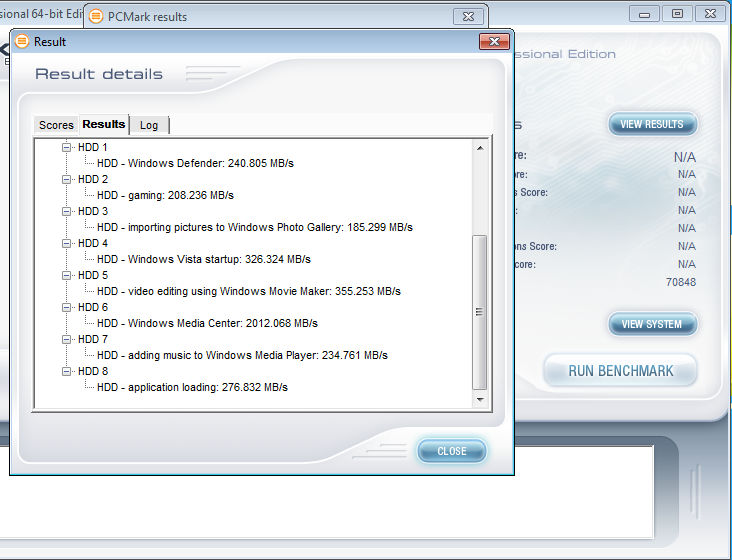The height and width of the screenshot is (560, 732).
Task: Click the results list scrollbar thumb
Action: coord(479,312)
